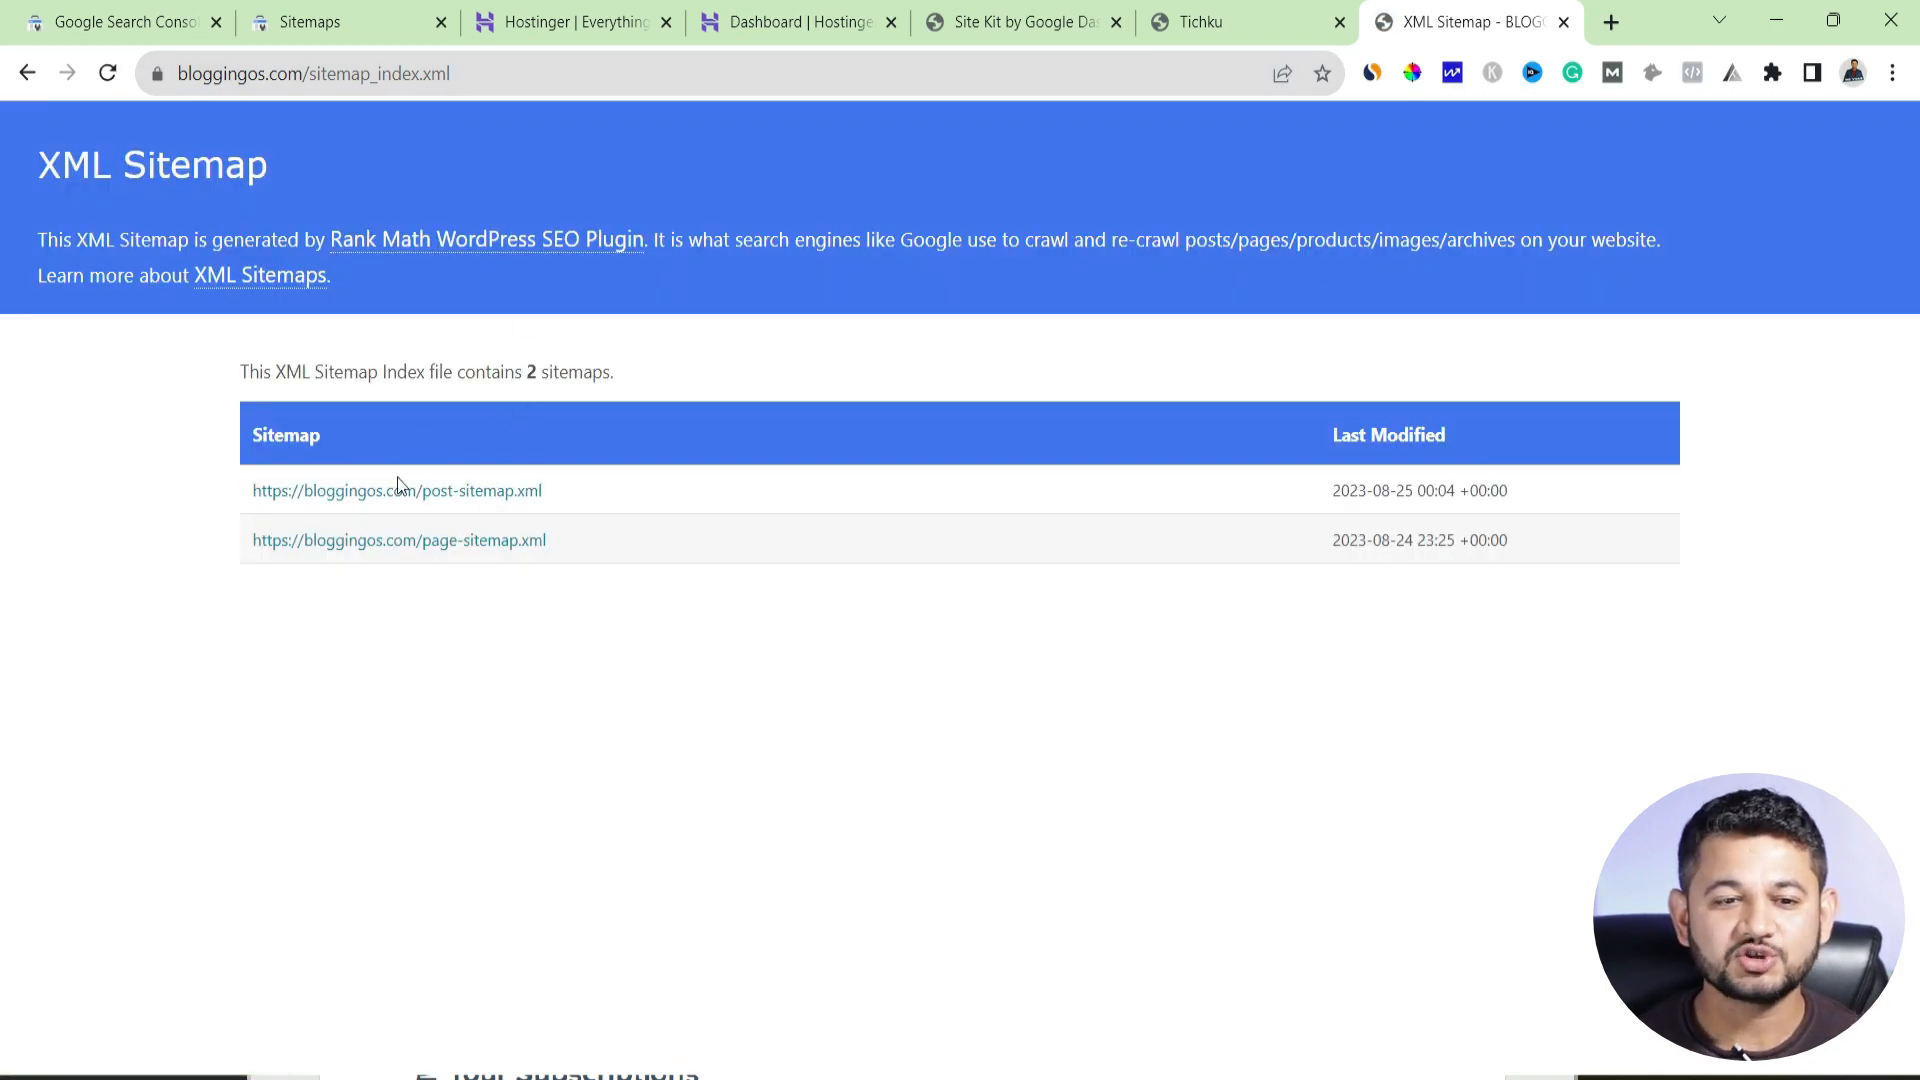The image size is (1920, 1080).
Task: Click the presenter webcam thumbnail
Action: point(1748,916)
